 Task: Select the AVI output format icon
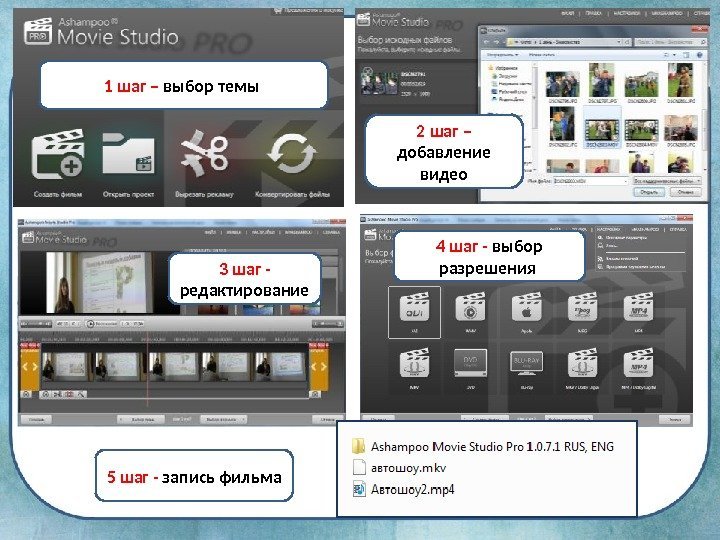tap(414, 307)
